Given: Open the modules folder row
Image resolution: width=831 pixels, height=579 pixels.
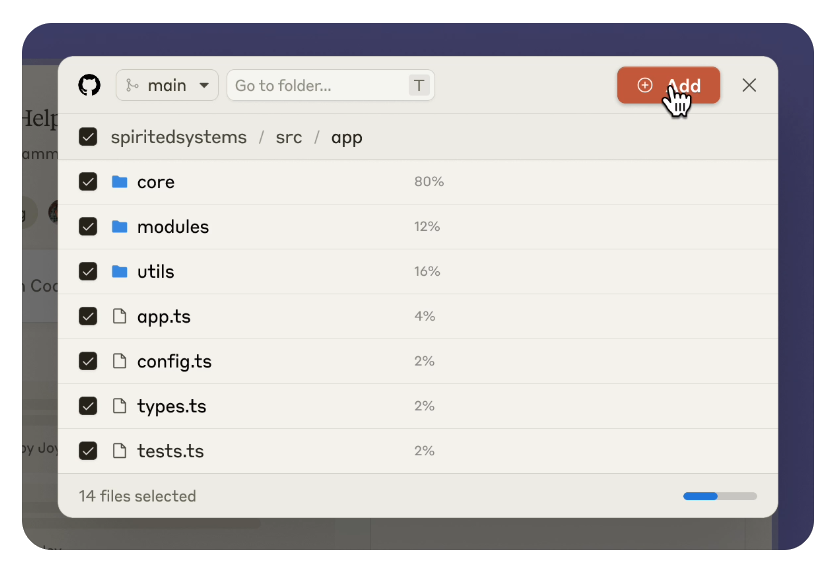Looking at the screenshot, I should pyautogui.click(x=173, y=227).
